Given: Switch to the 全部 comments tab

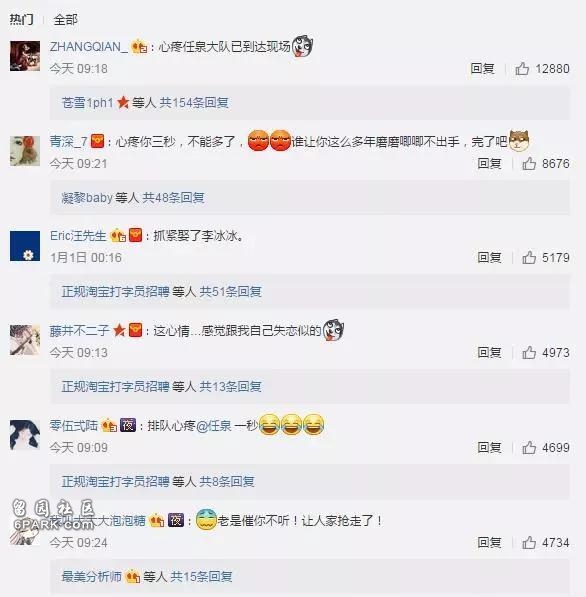Looking at the screenshot, I should click(x=65, y=19).
